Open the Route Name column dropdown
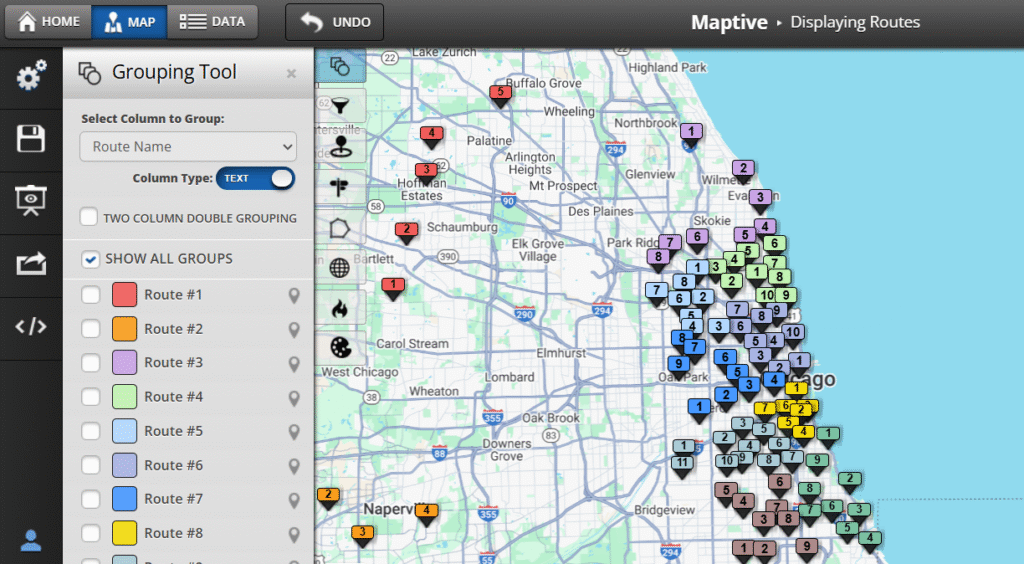This screenshot has height=564, width=1024. coord(188,147)
